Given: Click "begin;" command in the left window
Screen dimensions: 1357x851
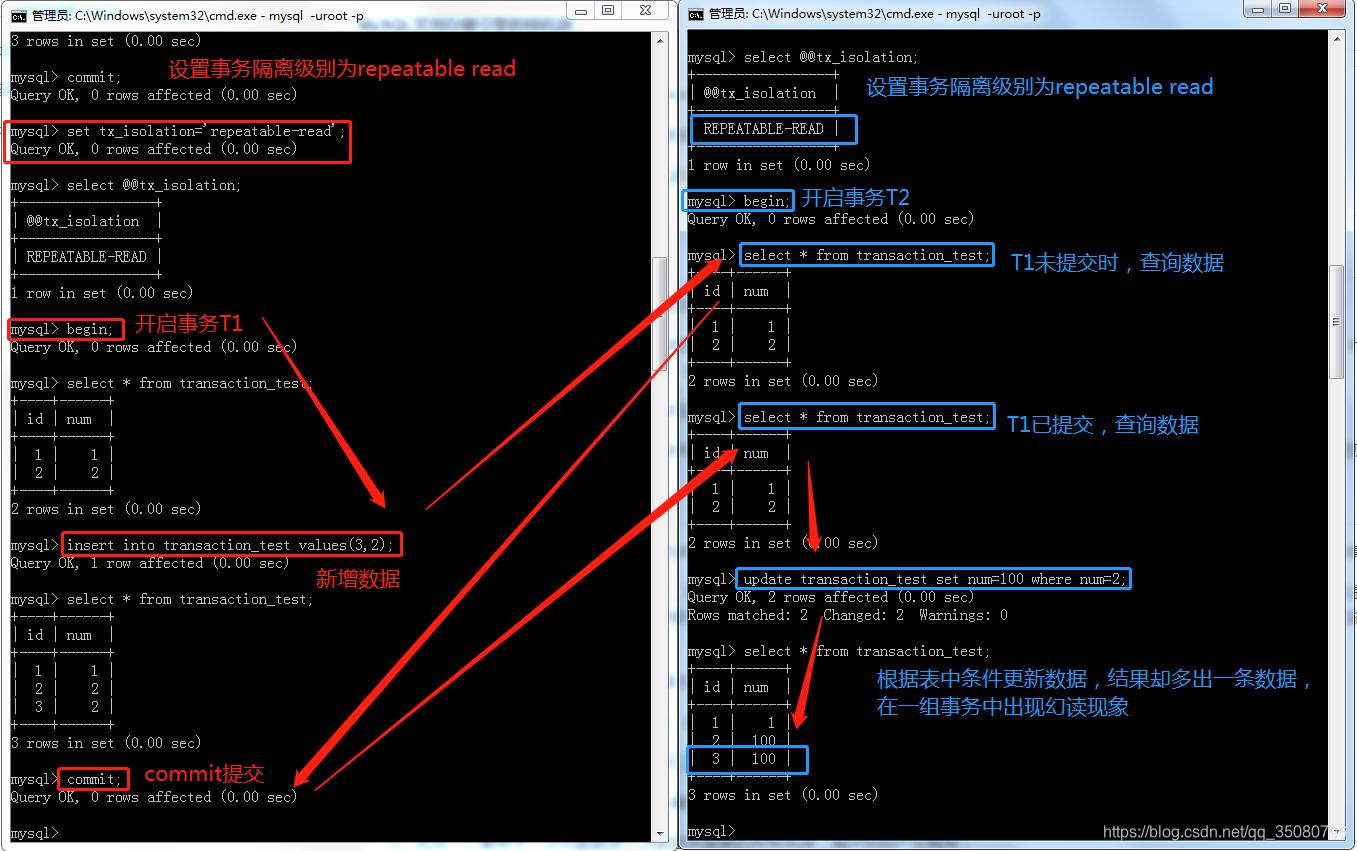Looking at the screenshot, I should click(x=62, y=329).
